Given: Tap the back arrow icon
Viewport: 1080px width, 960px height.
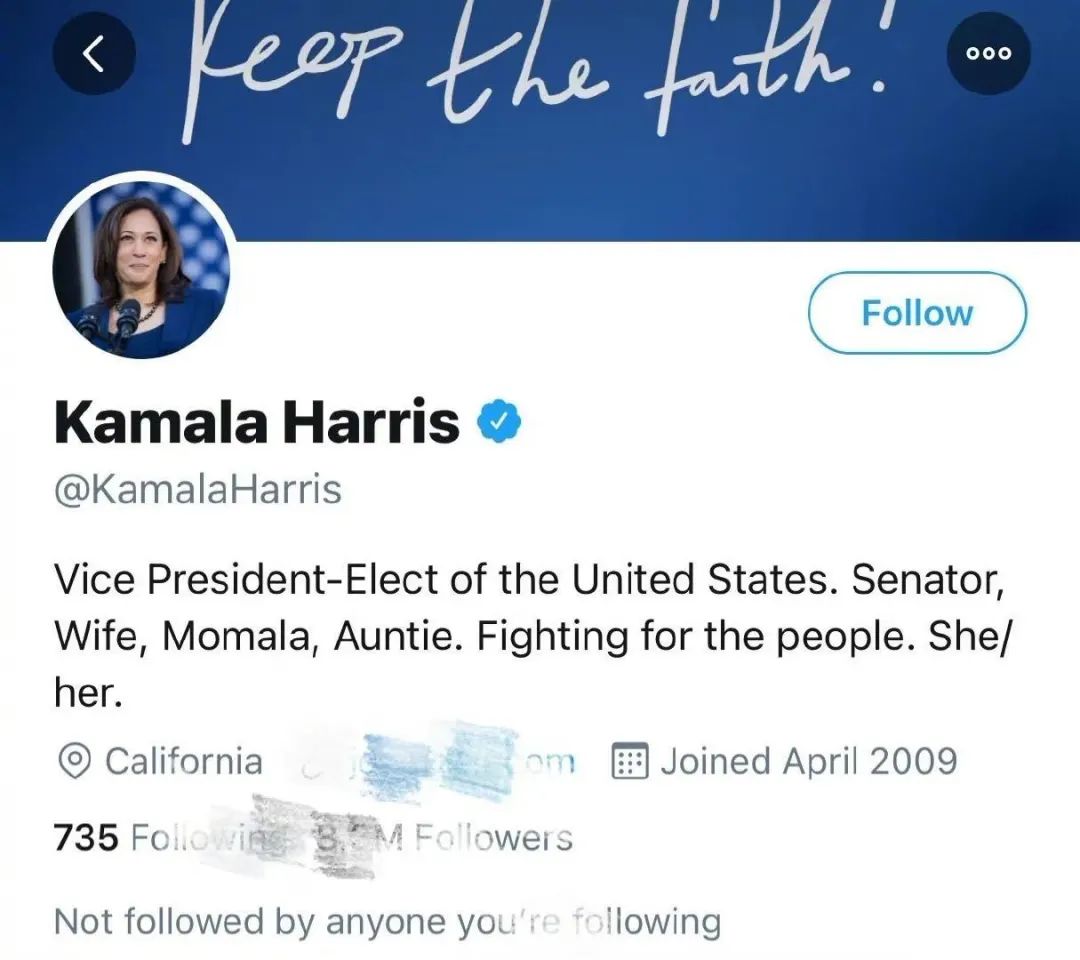Looking at the screenshot, I should pos(94,55).
